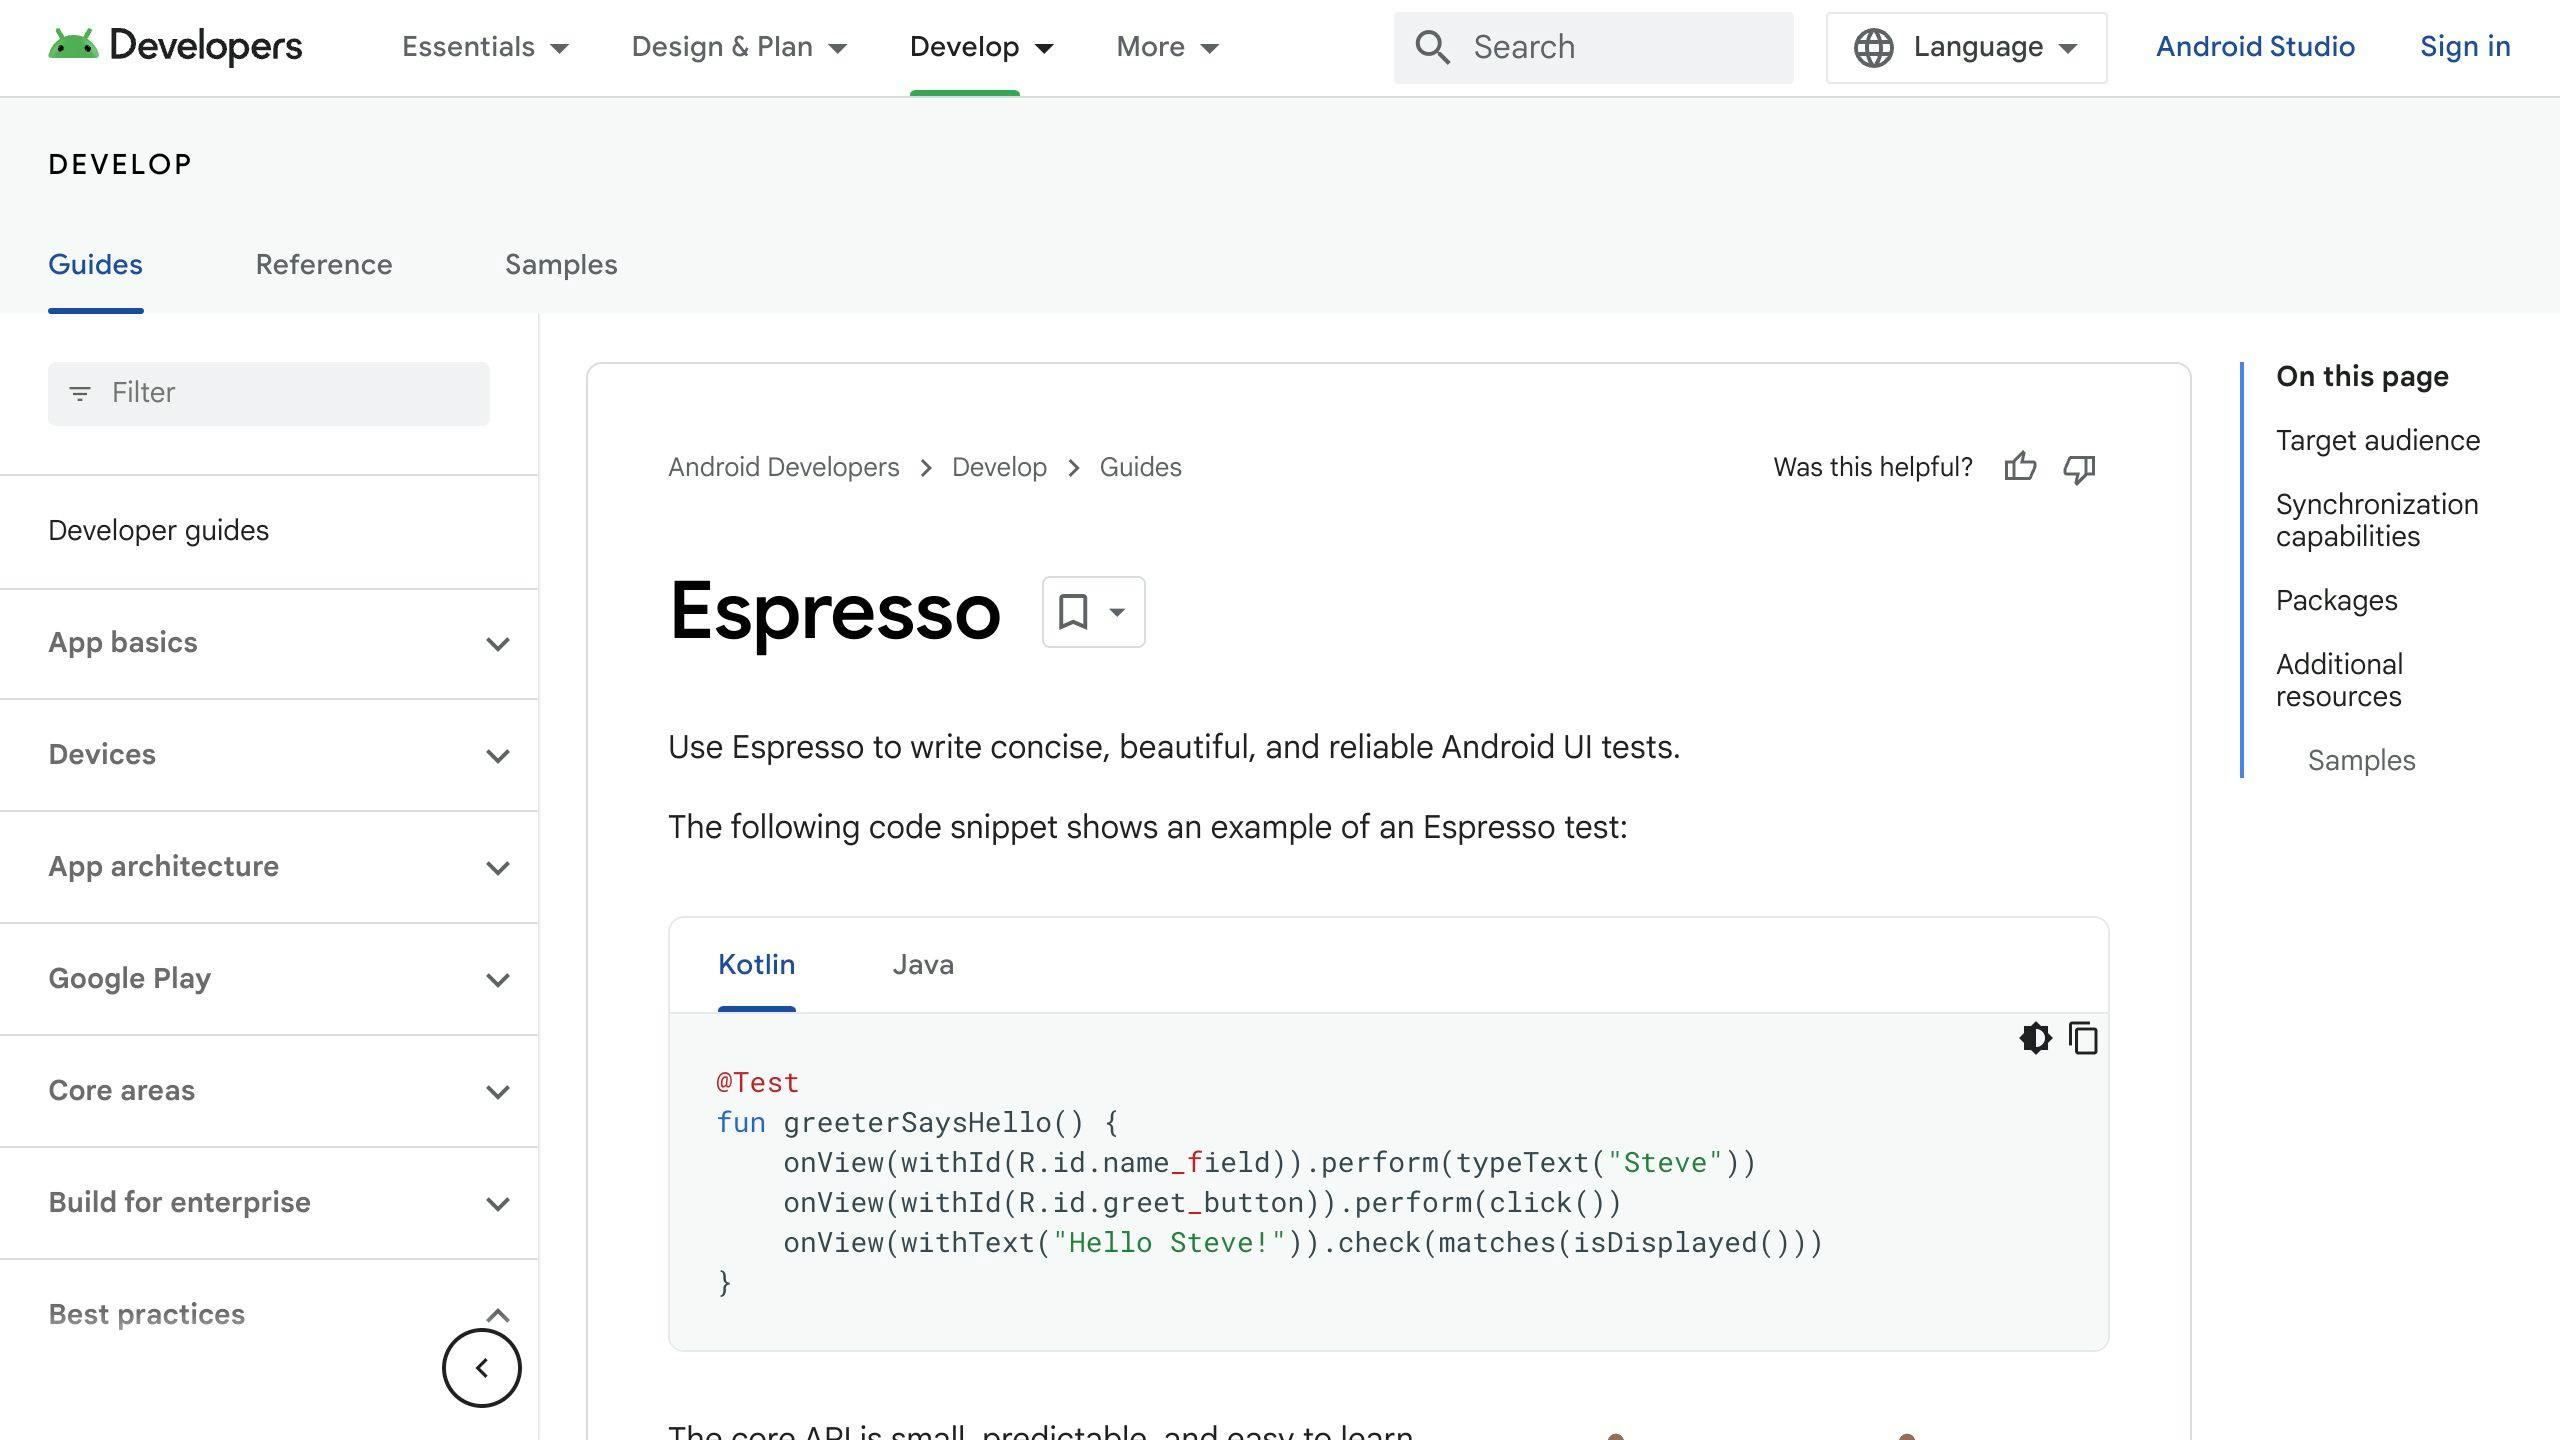Screen dimensions: 2560x1440
Task: Open search with the magnifier icon
Action: tap(1432, 47)
